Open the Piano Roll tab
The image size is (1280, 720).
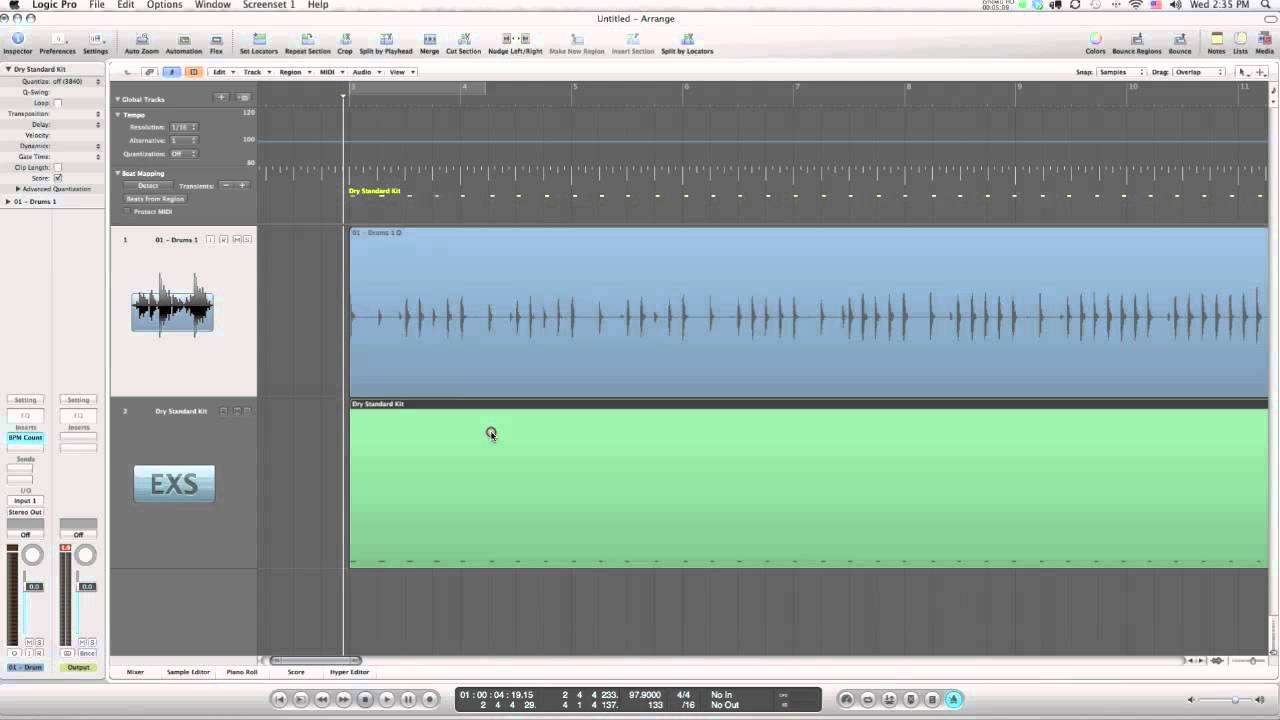pos(242,672)
